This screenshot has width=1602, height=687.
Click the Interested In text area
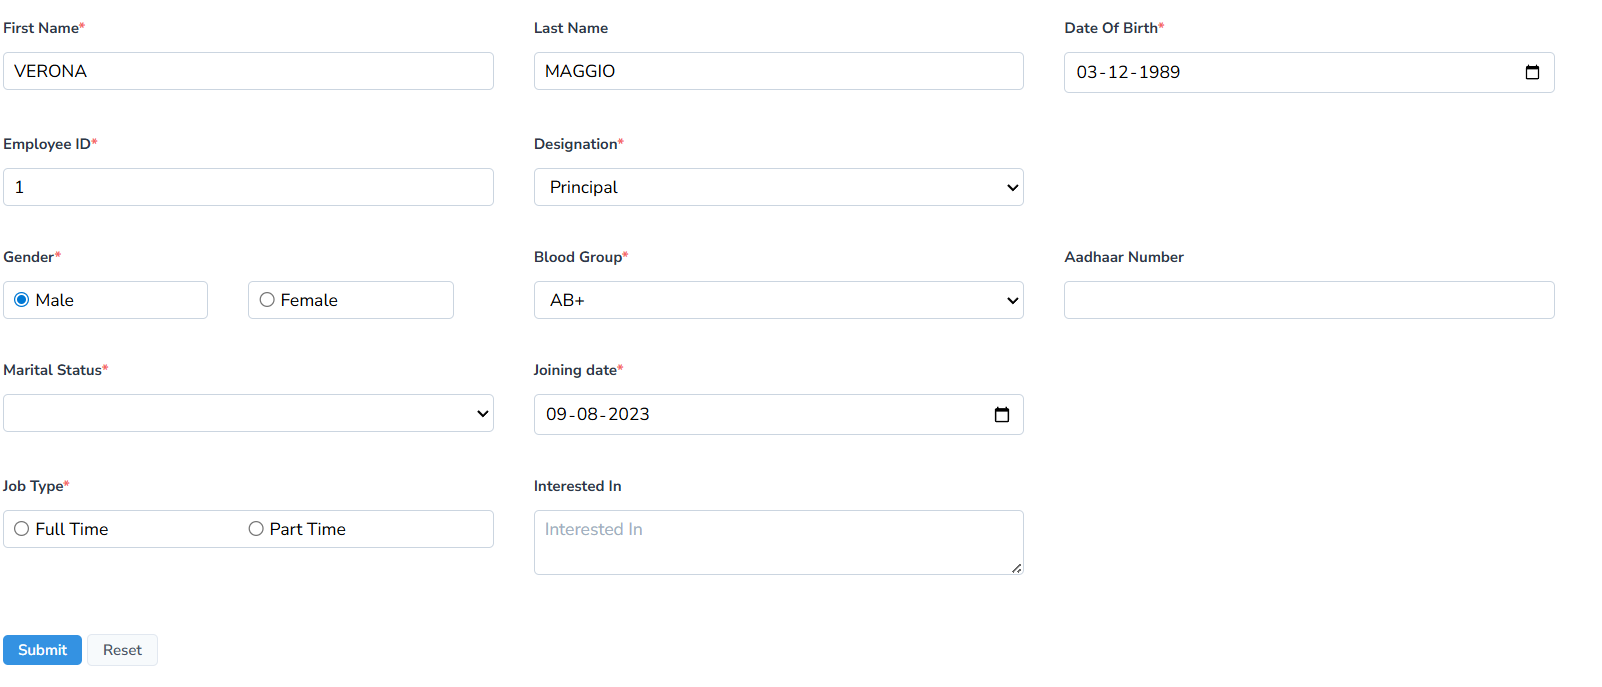coord(778,542)
